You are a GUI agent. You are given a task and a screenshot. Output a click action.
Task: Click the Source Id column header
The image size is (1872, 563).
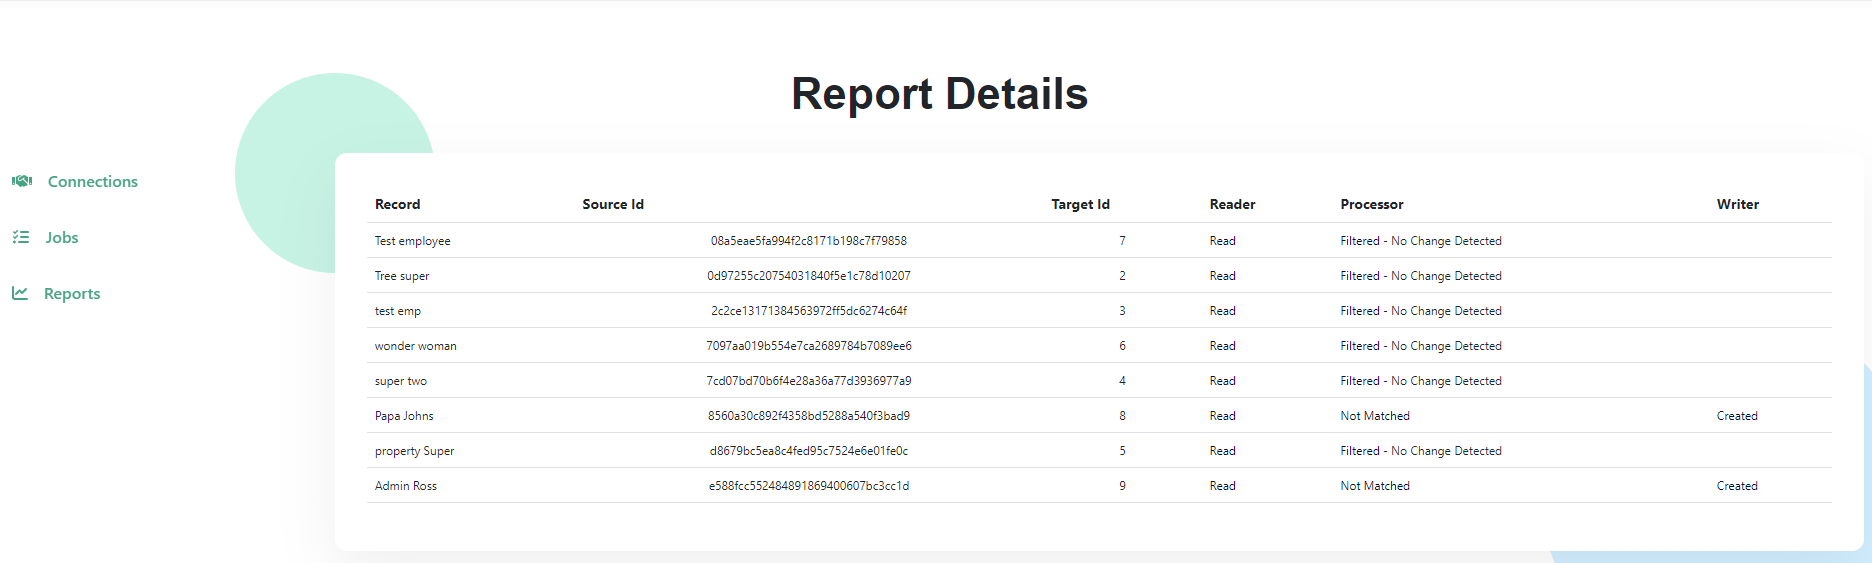click(x=613, y=204)
